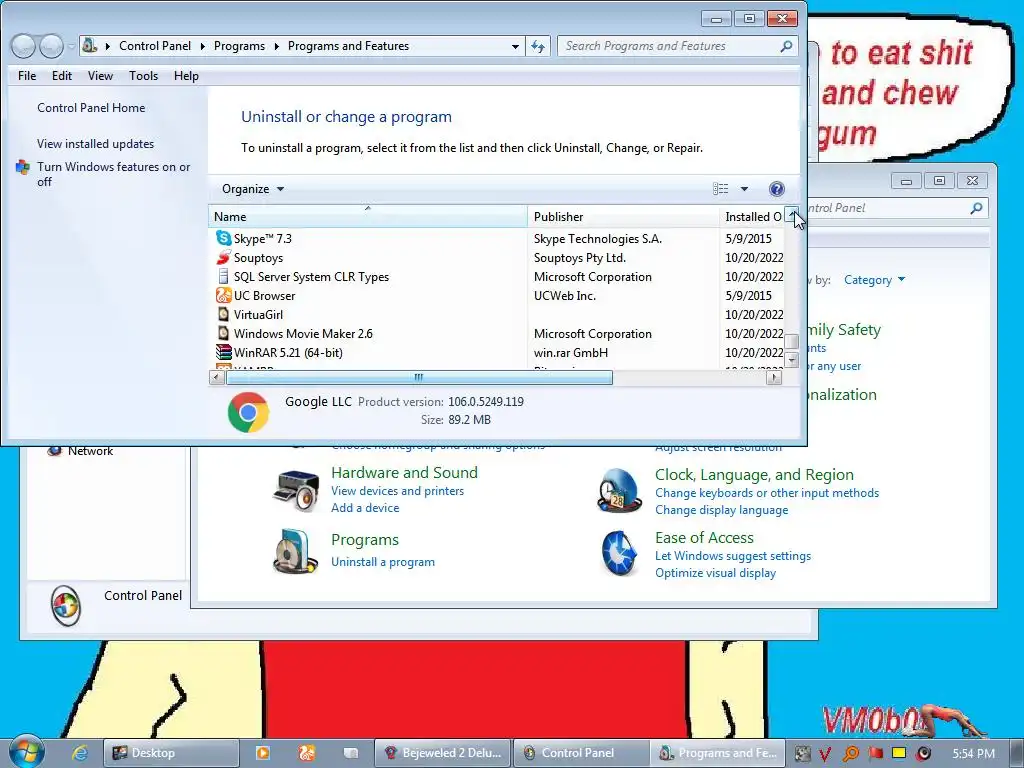Click the Clock, Language, and Region icon
The height and width of the screenshot is (768, 1024).
coord(619,490)
